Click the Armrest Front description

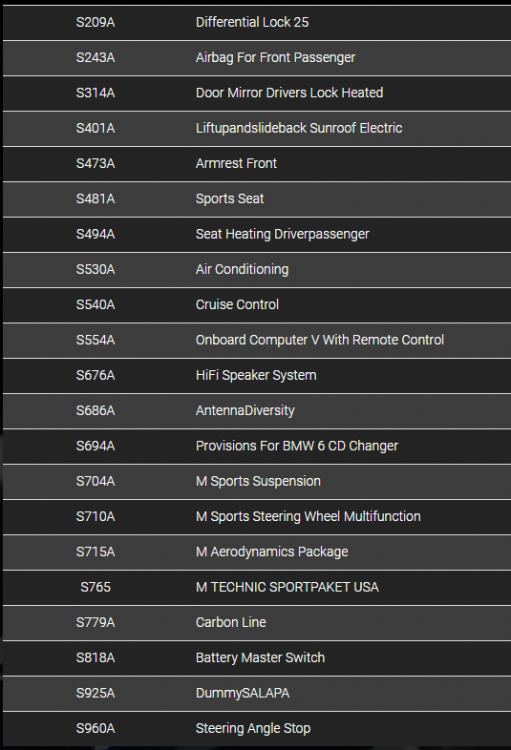236,164
